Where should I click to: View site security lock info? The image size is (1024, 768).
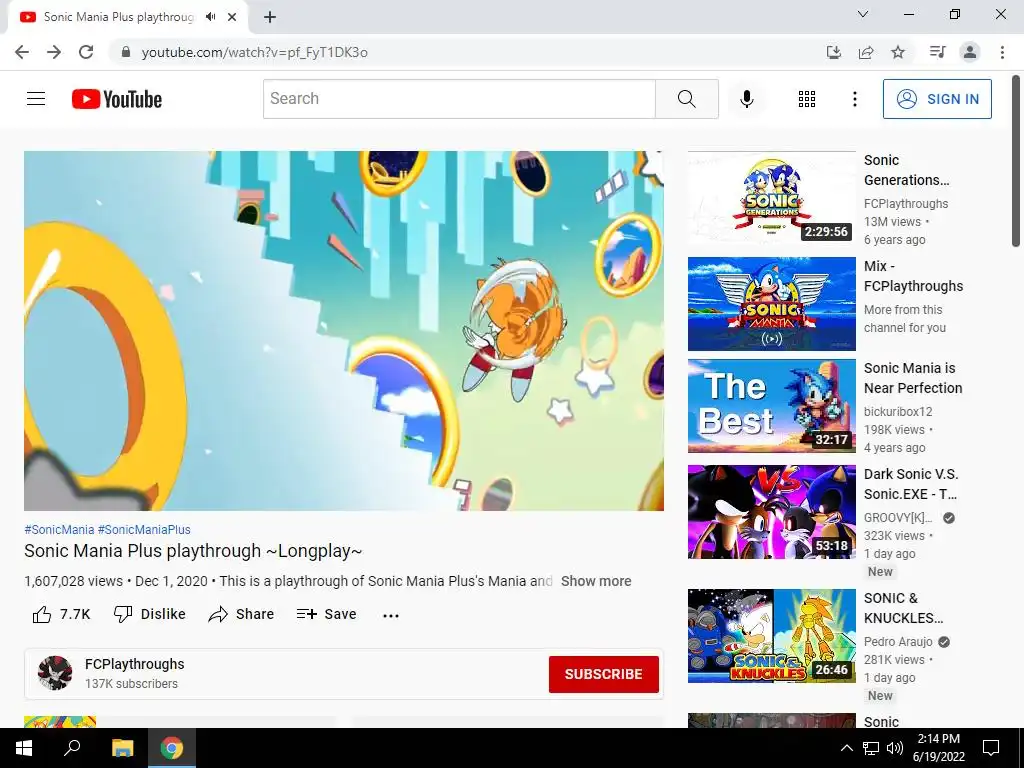[125, 52]
